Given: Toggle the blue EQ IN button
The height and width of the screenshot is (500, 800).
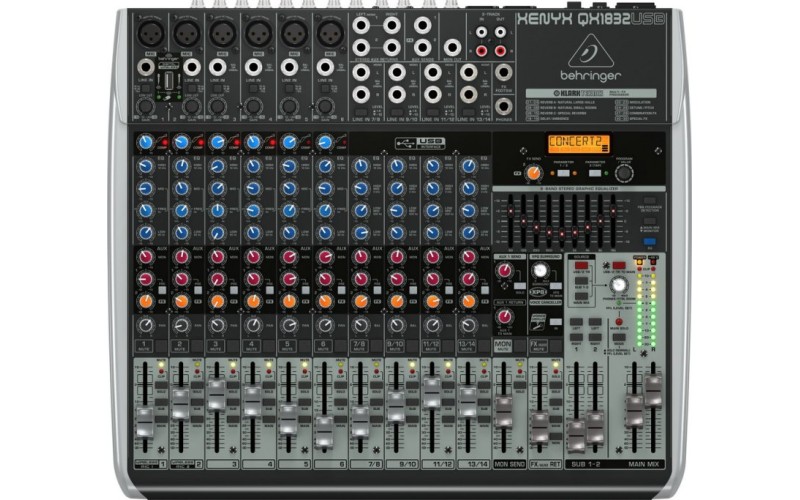Looking at the screenshot, I should pyautogui.click(x=650, y=242).
